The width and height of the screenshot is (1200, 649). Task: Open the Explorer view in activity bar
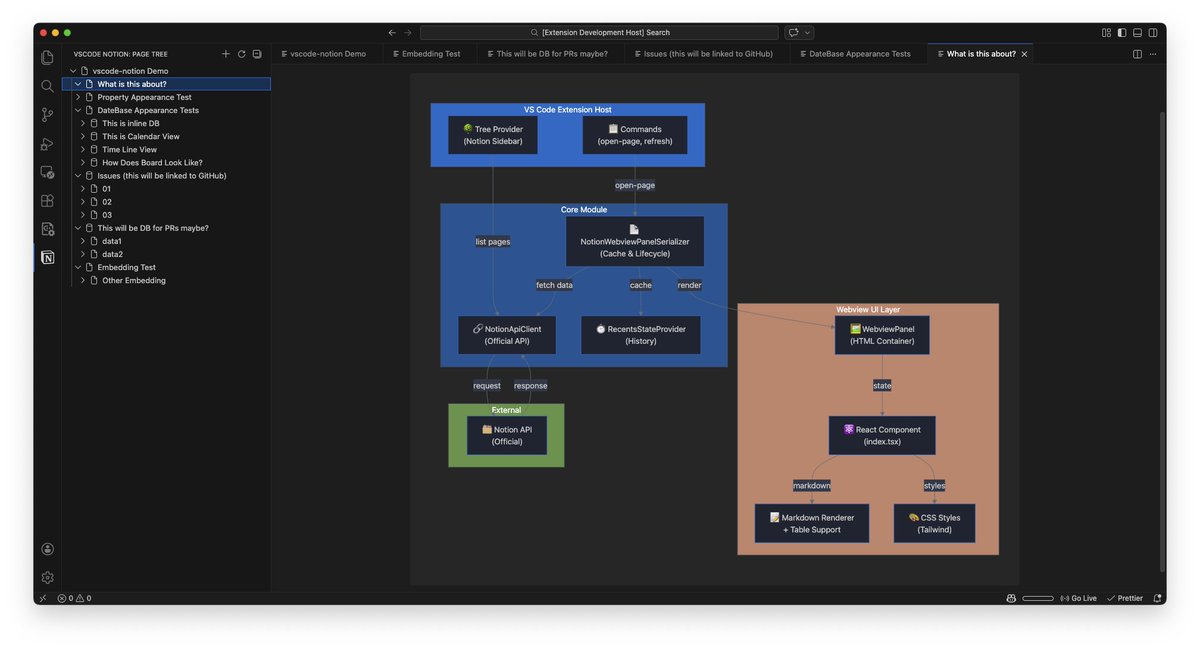[x=47, y=58]
